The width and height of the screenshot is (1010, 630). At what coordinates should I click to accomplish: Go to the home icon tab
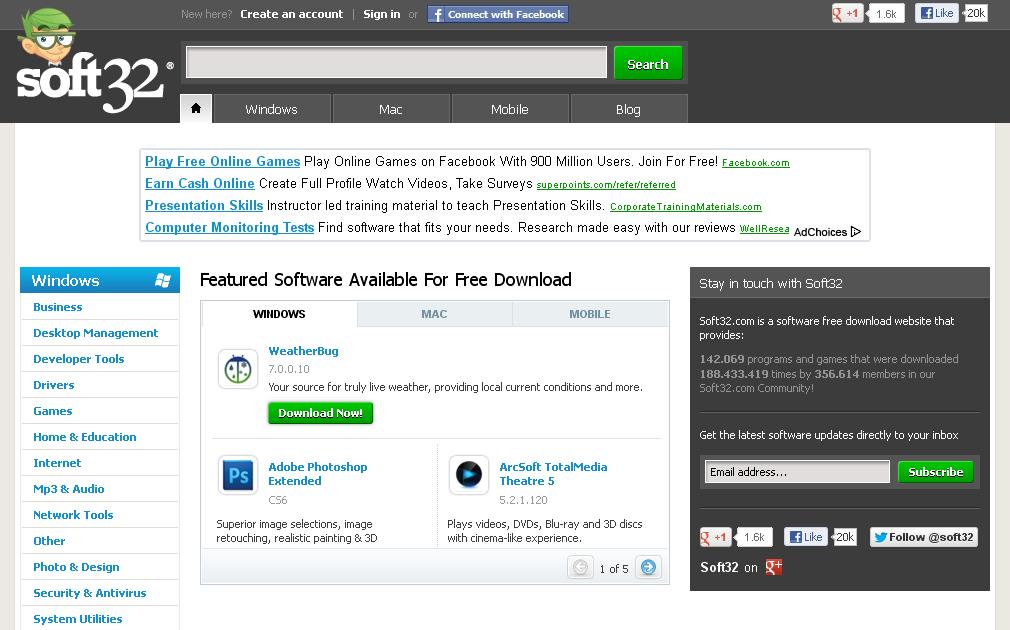pos(196,108)
